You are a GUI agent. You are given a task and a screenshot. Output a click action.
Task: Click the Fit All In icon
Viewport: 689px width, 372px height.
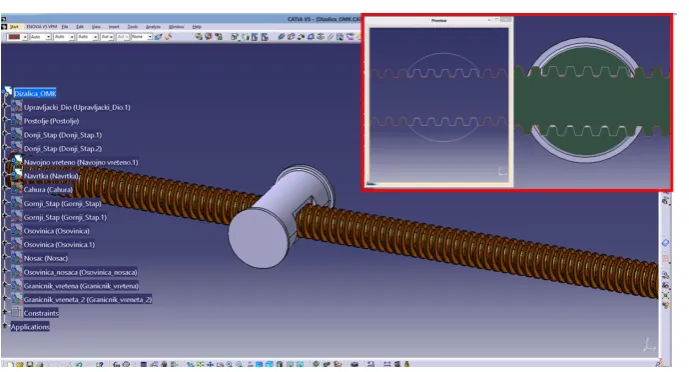pos(200,365)
